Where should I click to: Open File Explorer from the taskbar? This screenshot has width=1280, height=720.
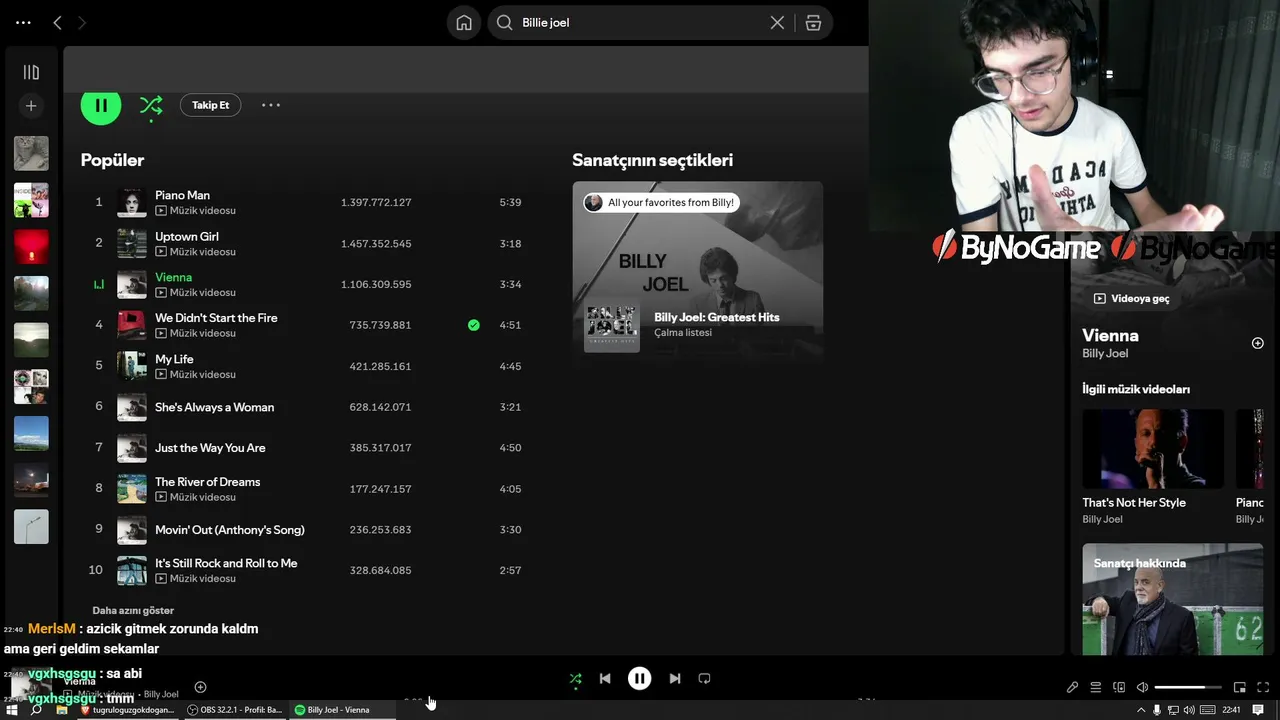(x=61, y=710)
